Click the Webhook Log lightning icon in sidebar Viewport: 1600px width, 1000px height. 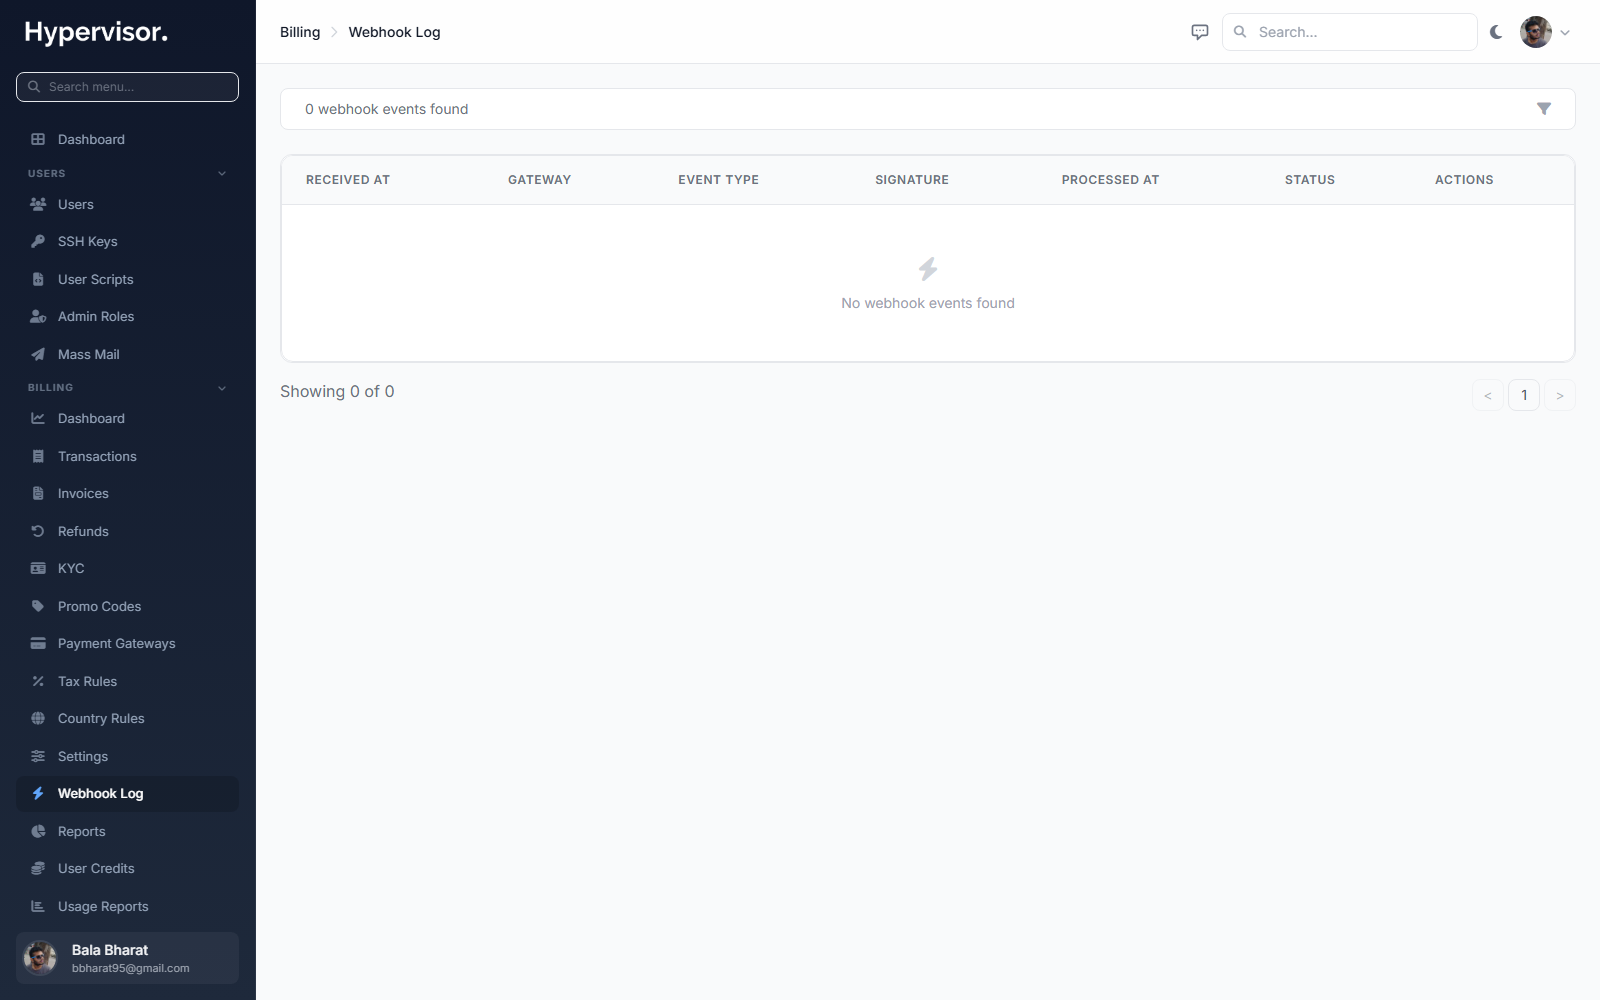click(x=38, y=793)
